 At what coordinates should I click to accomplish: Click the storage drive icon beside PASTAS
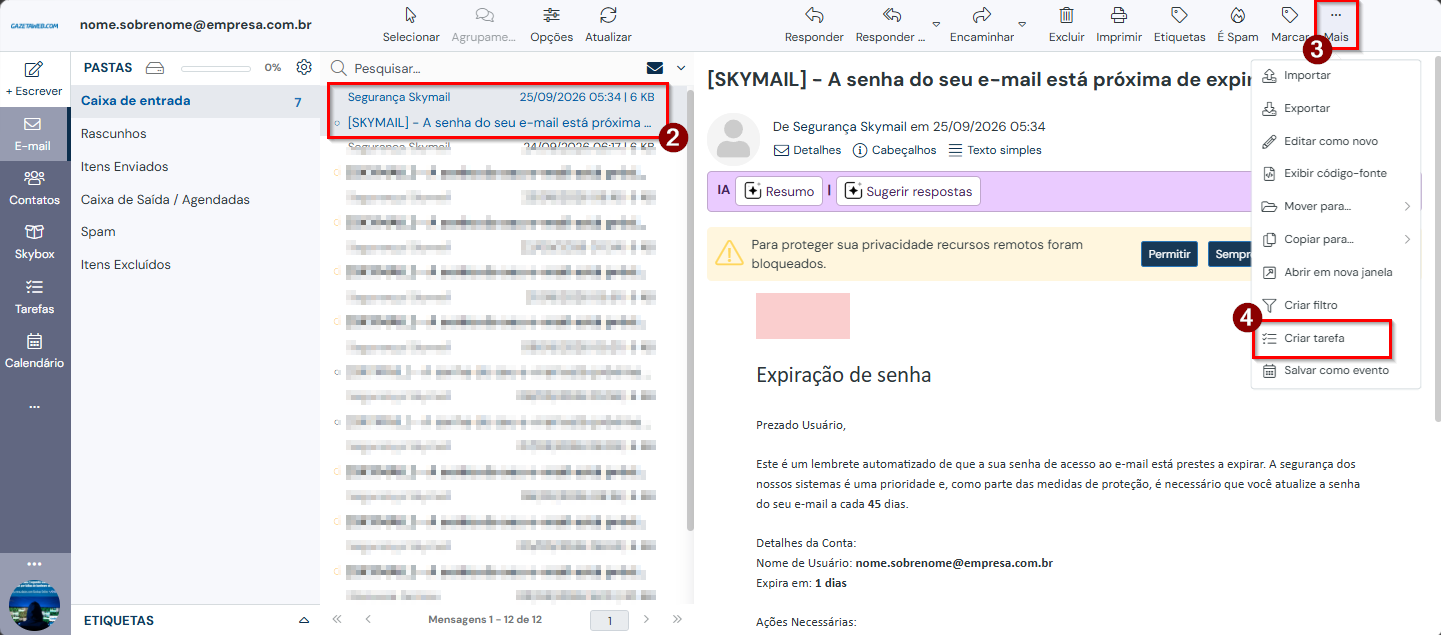coord(154,68)
